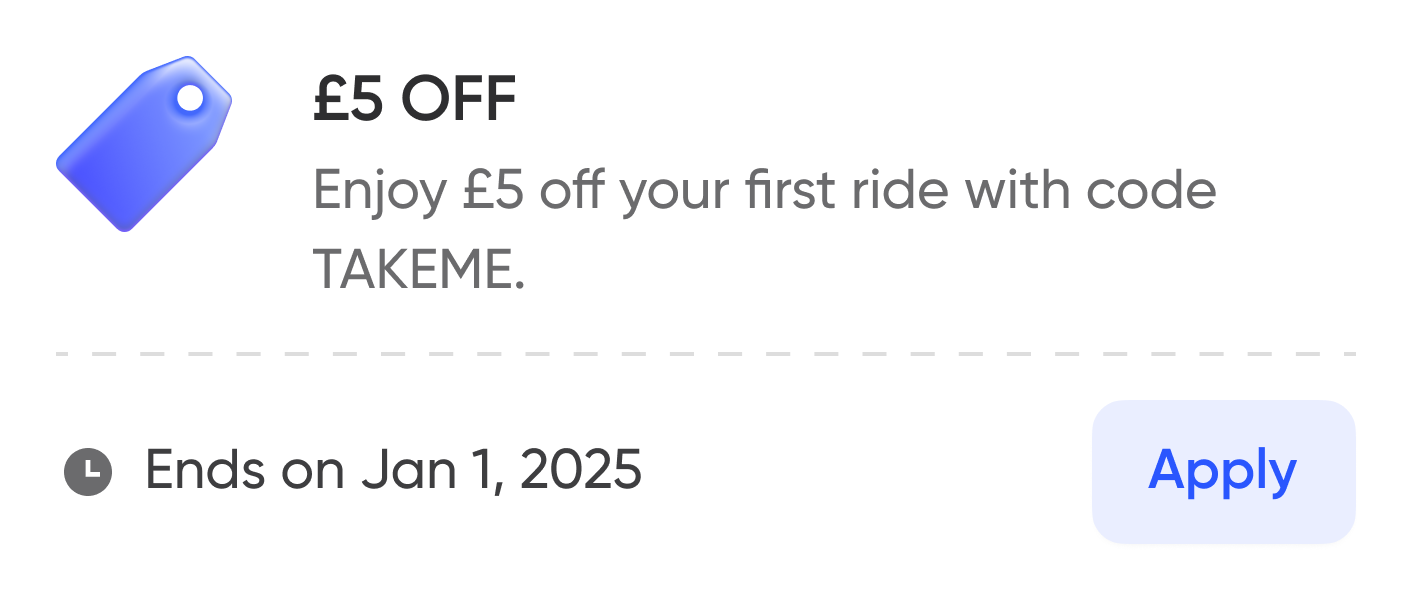Click the word 'Enjoy' in the description
This screenshot has width=1412, height=600.
(379, 192)
